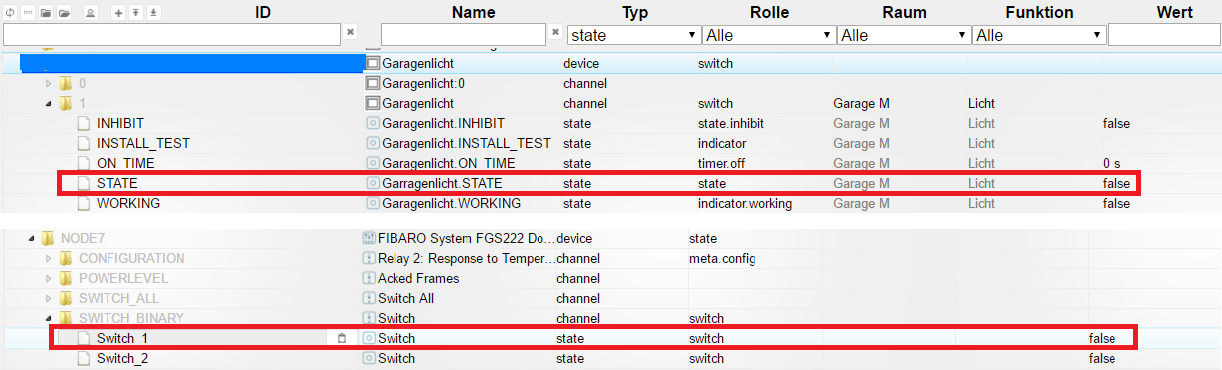Click the folder icon next to SWITCH_ALL
The image size is (1222, 370).
point(66,298)
